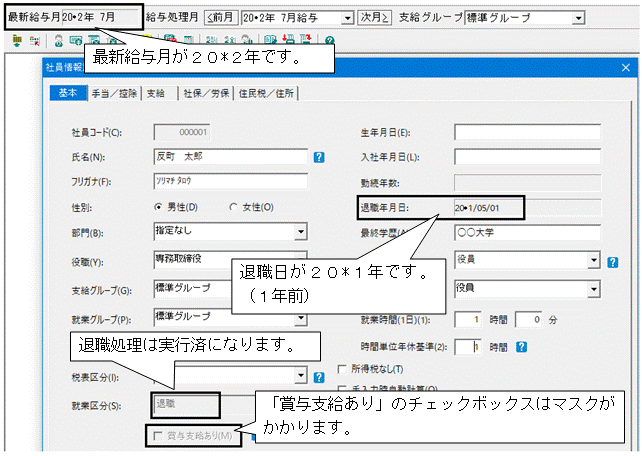Click the green building icon with down arrow

pos(17,41)
